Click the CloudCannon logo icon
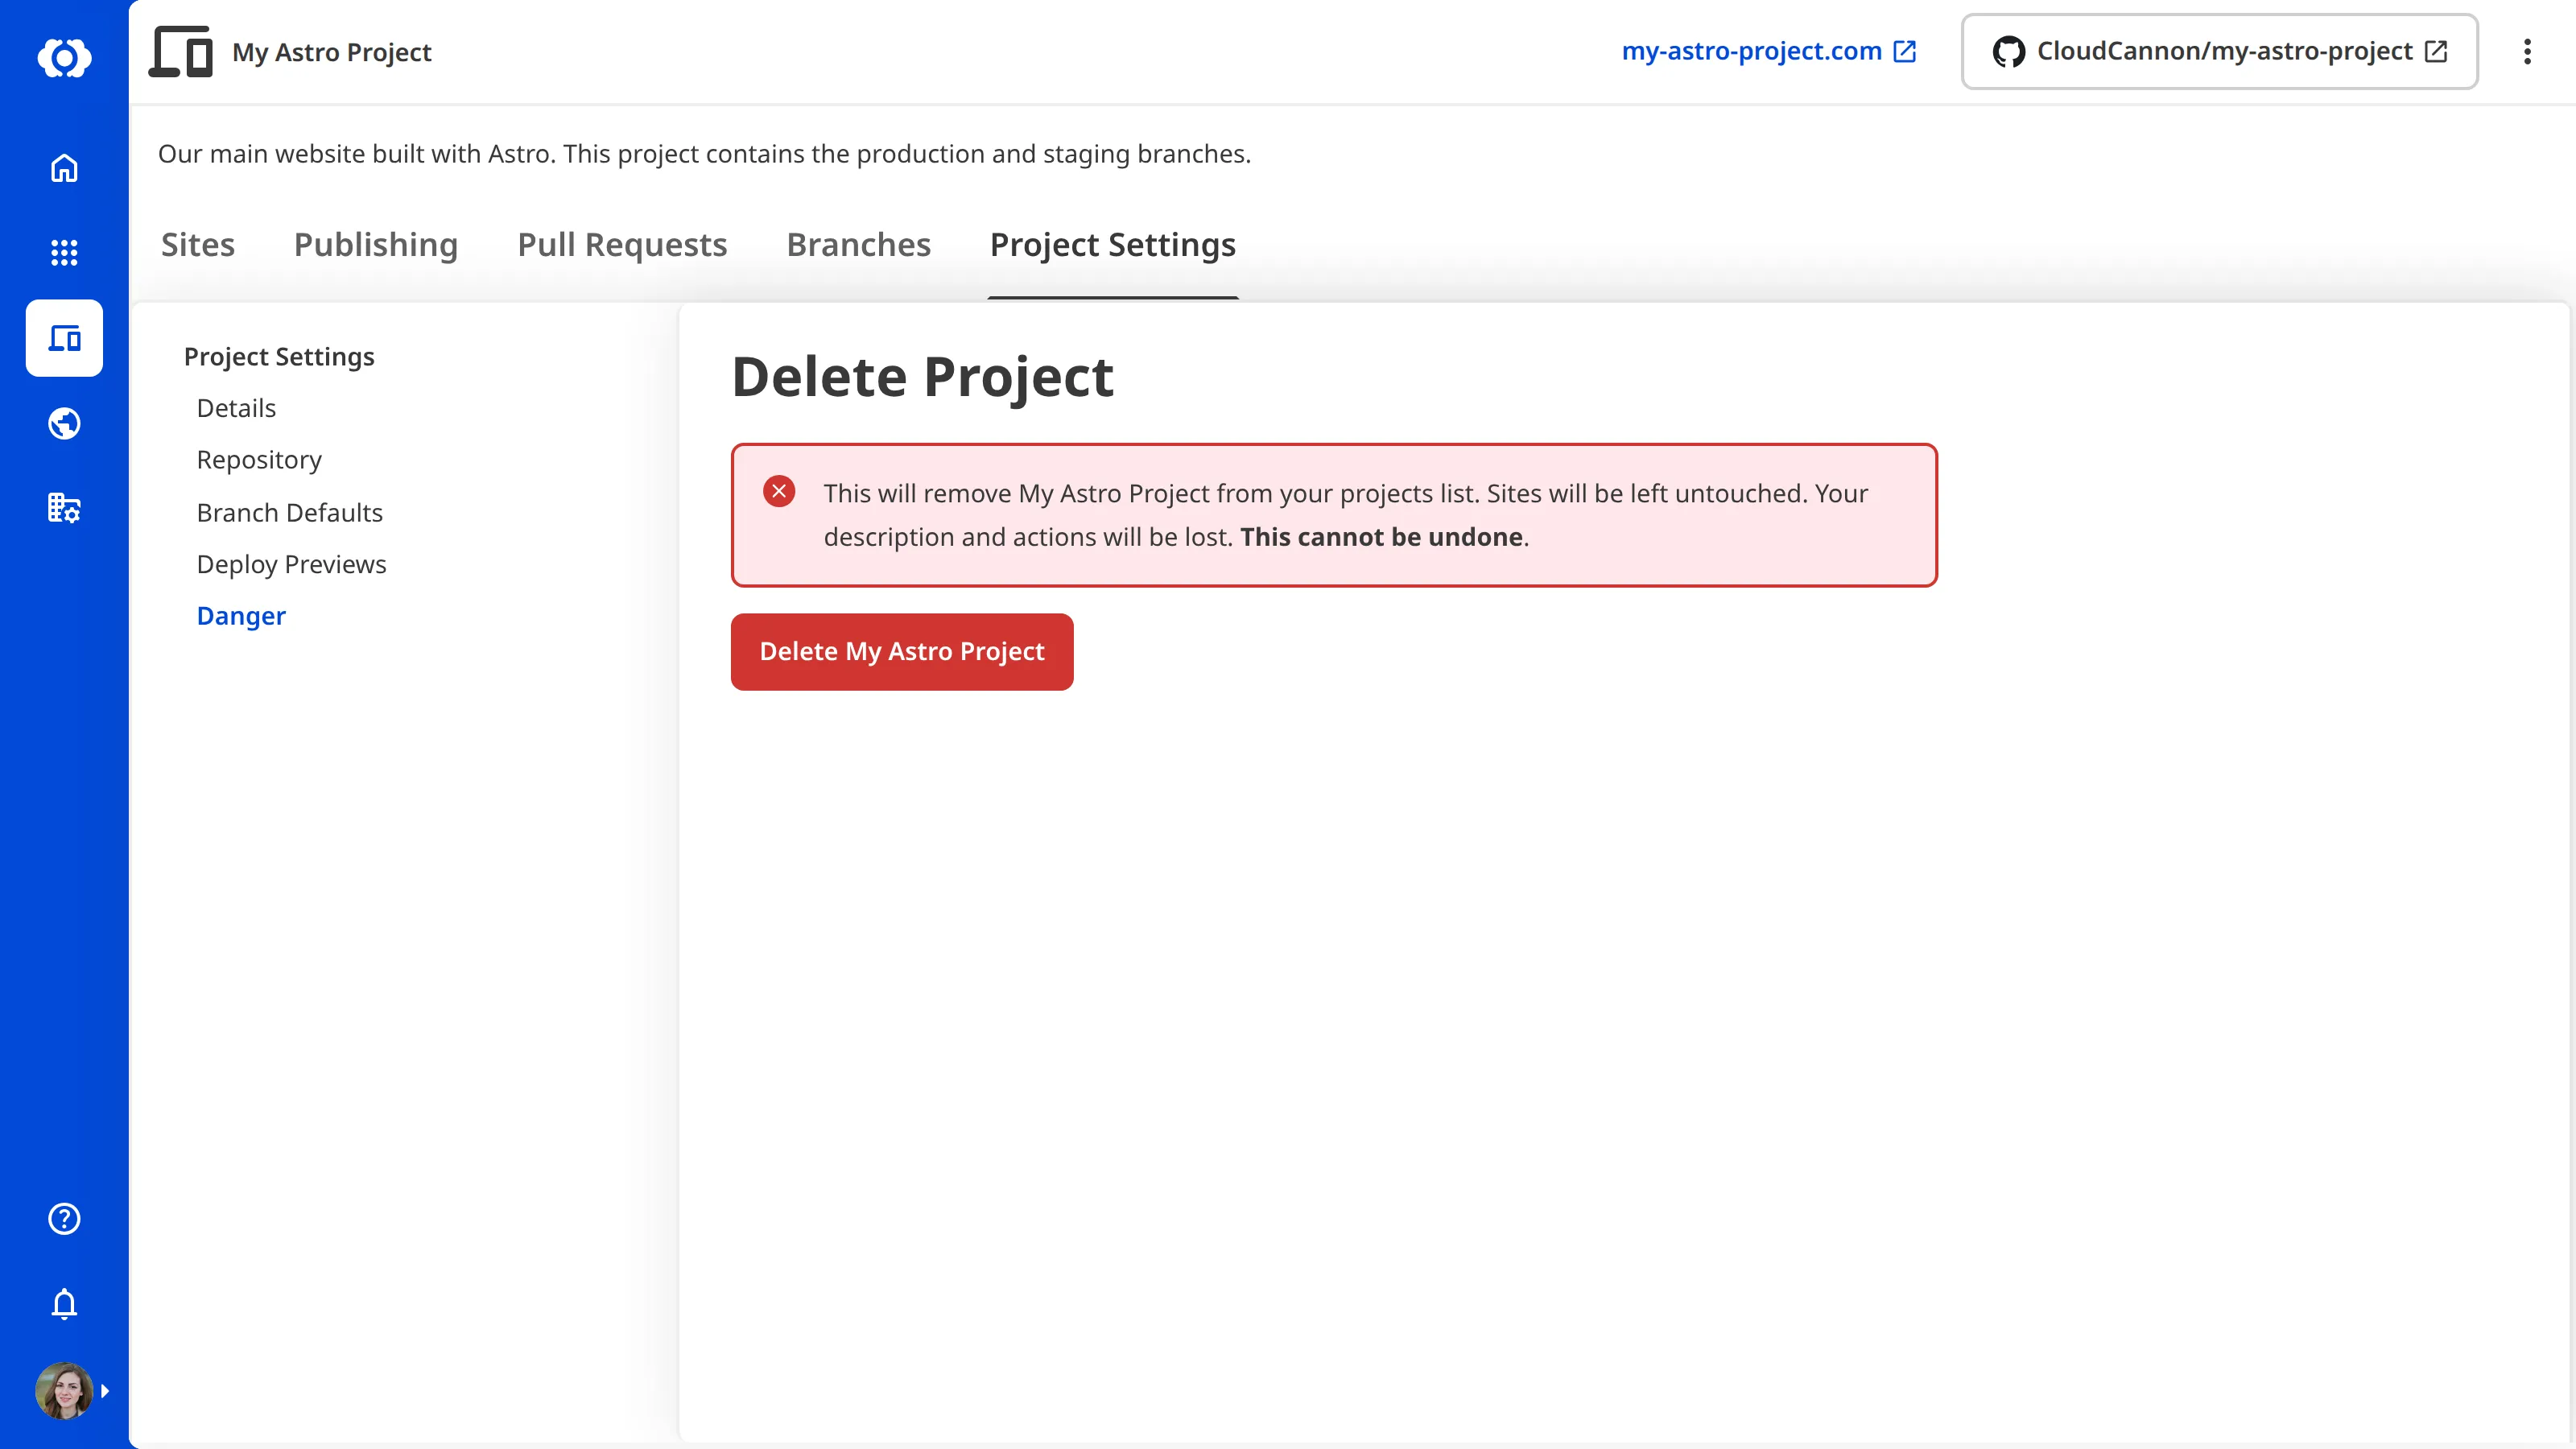The image size is (2576, 1449). click(x=64, y=57)
